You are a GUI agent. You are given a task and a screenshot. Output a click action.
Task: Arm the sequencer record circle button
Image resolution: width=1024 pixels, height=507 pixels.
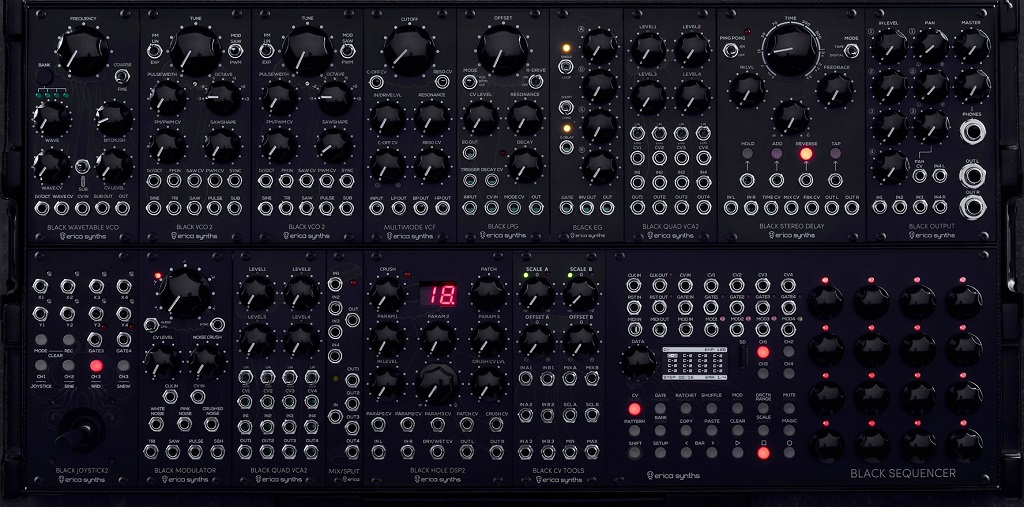[789, 453]
